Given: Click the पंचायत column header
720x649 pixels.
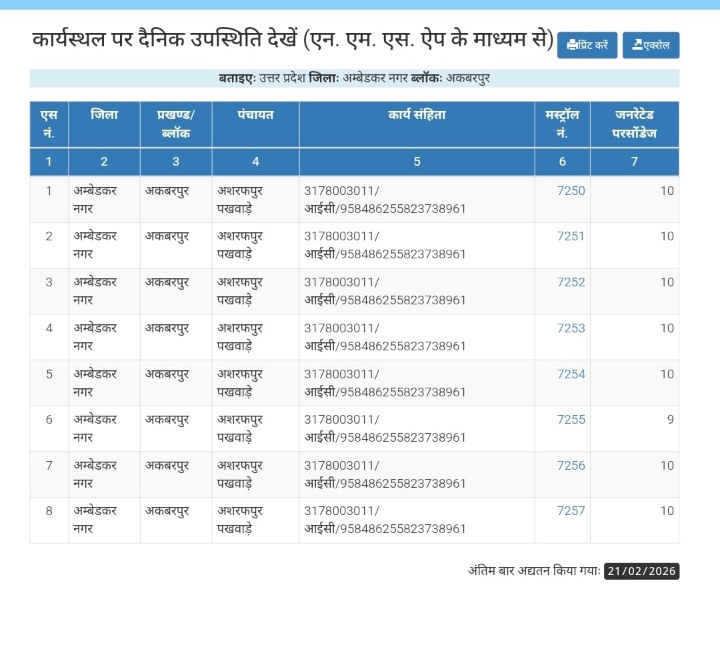Looking at the screenshot, I should click(255, 116).
